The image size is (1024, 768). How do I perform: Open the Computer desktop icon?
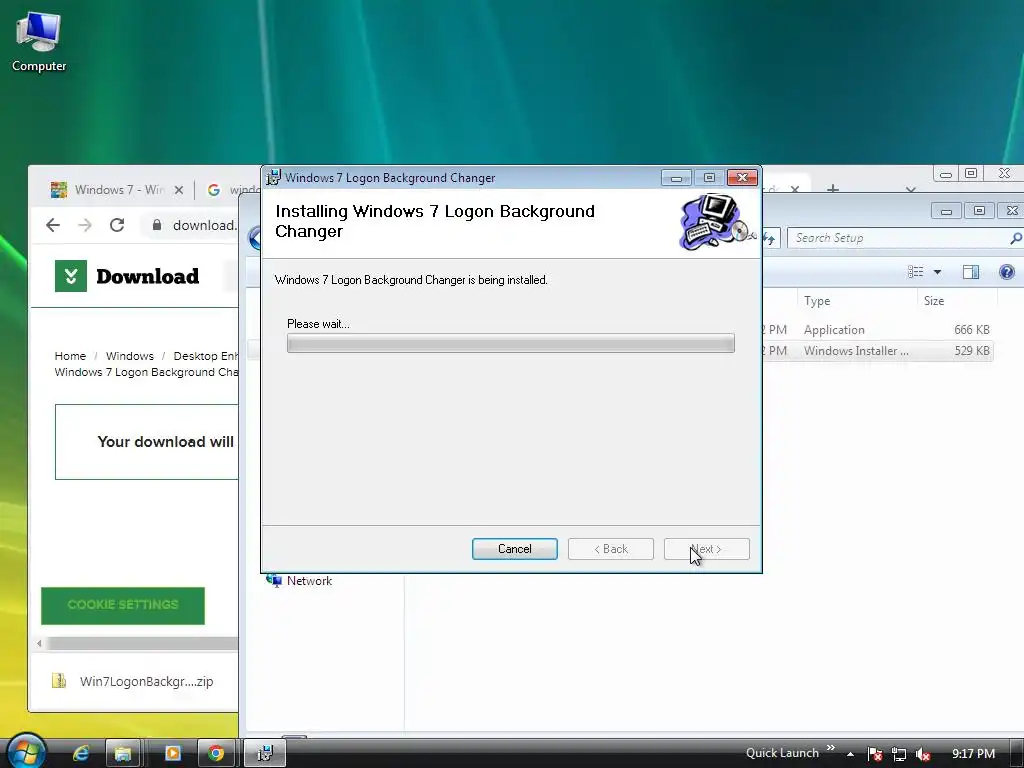(39, 42)
